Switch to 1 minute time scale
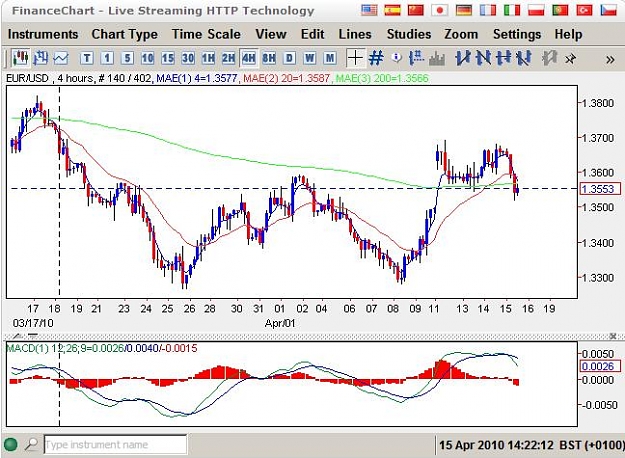The image size is (625, 458). [107, 59]
